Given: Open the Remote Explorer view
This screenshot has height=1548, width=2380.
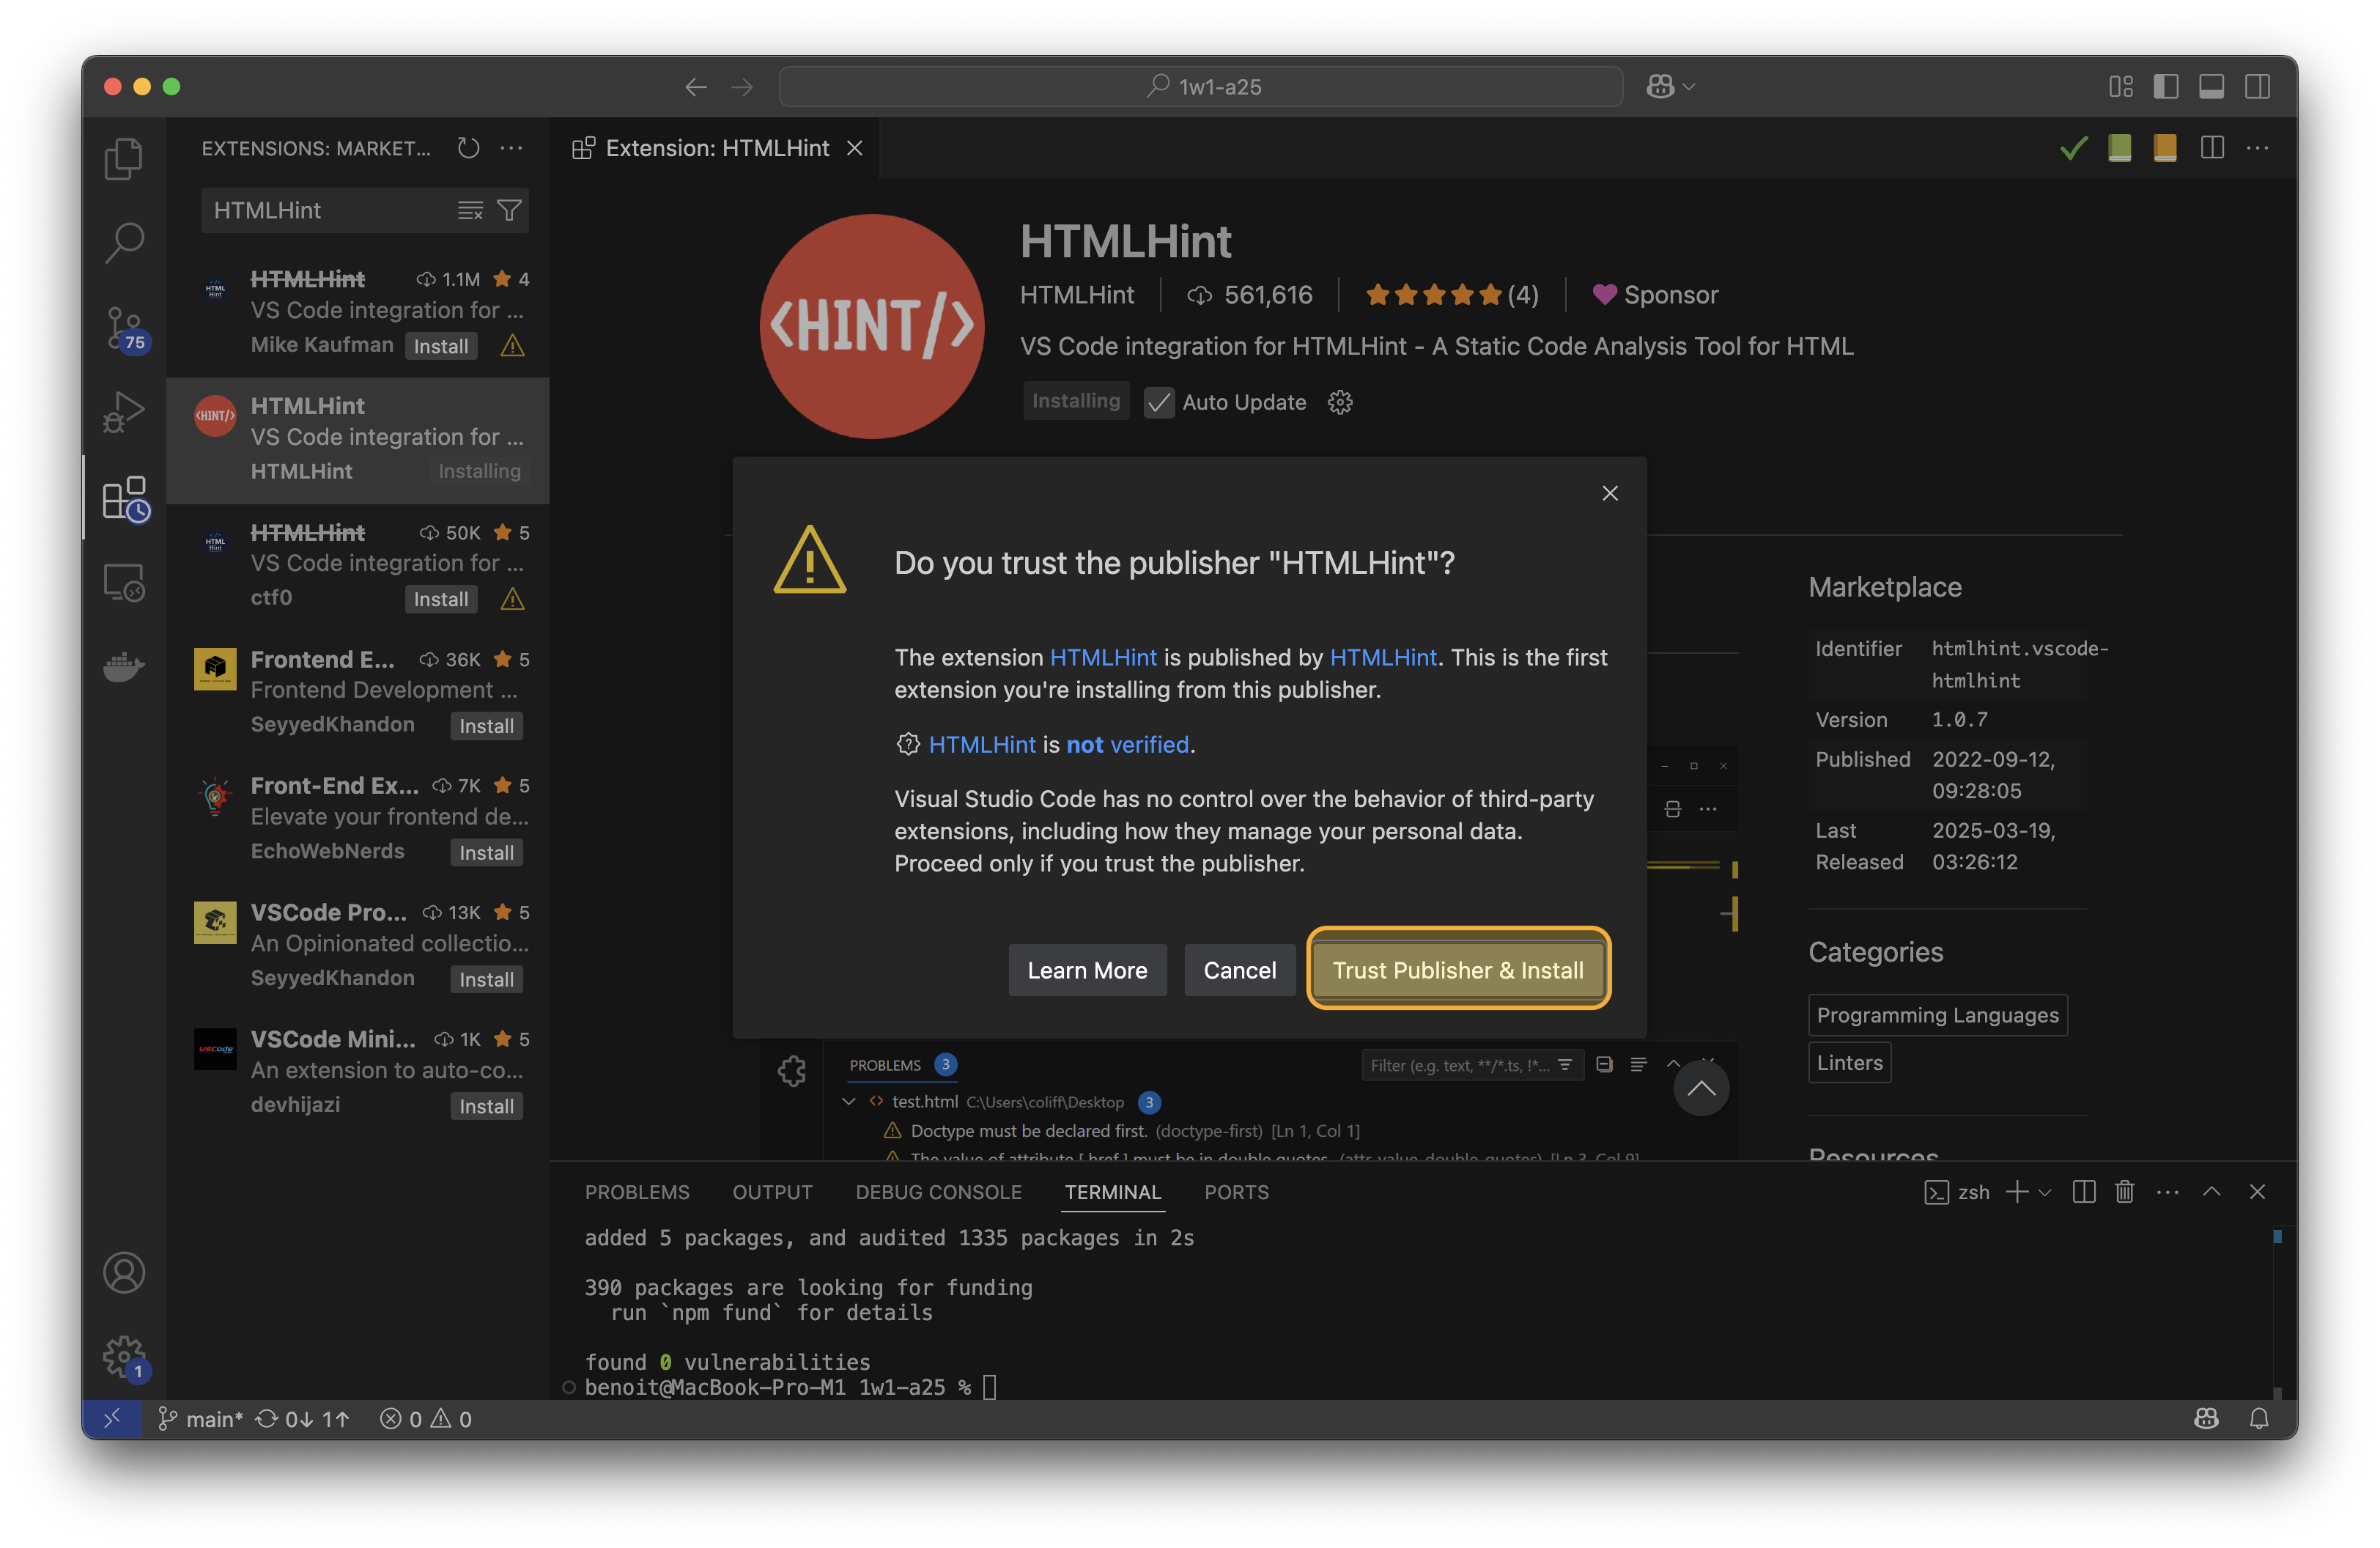Looking at the screenshot, I should coord(124,581).
